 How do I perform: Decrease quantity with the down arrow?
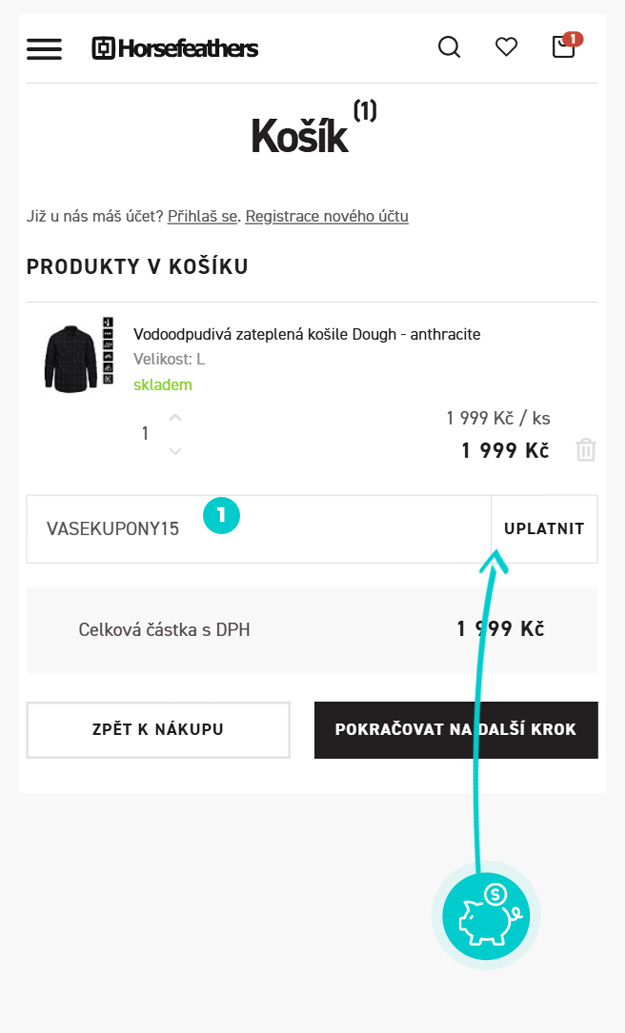[x=175, y=452]
